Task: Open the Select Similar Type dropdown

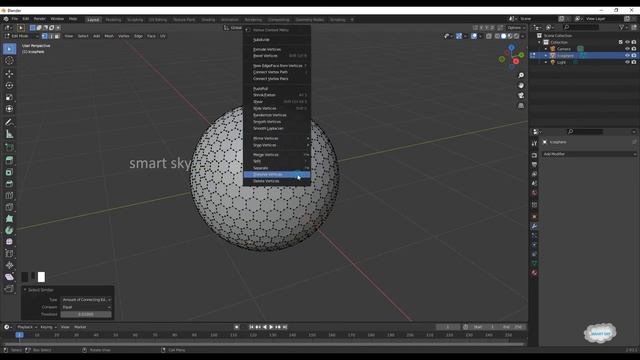Action: click(86, 300)
